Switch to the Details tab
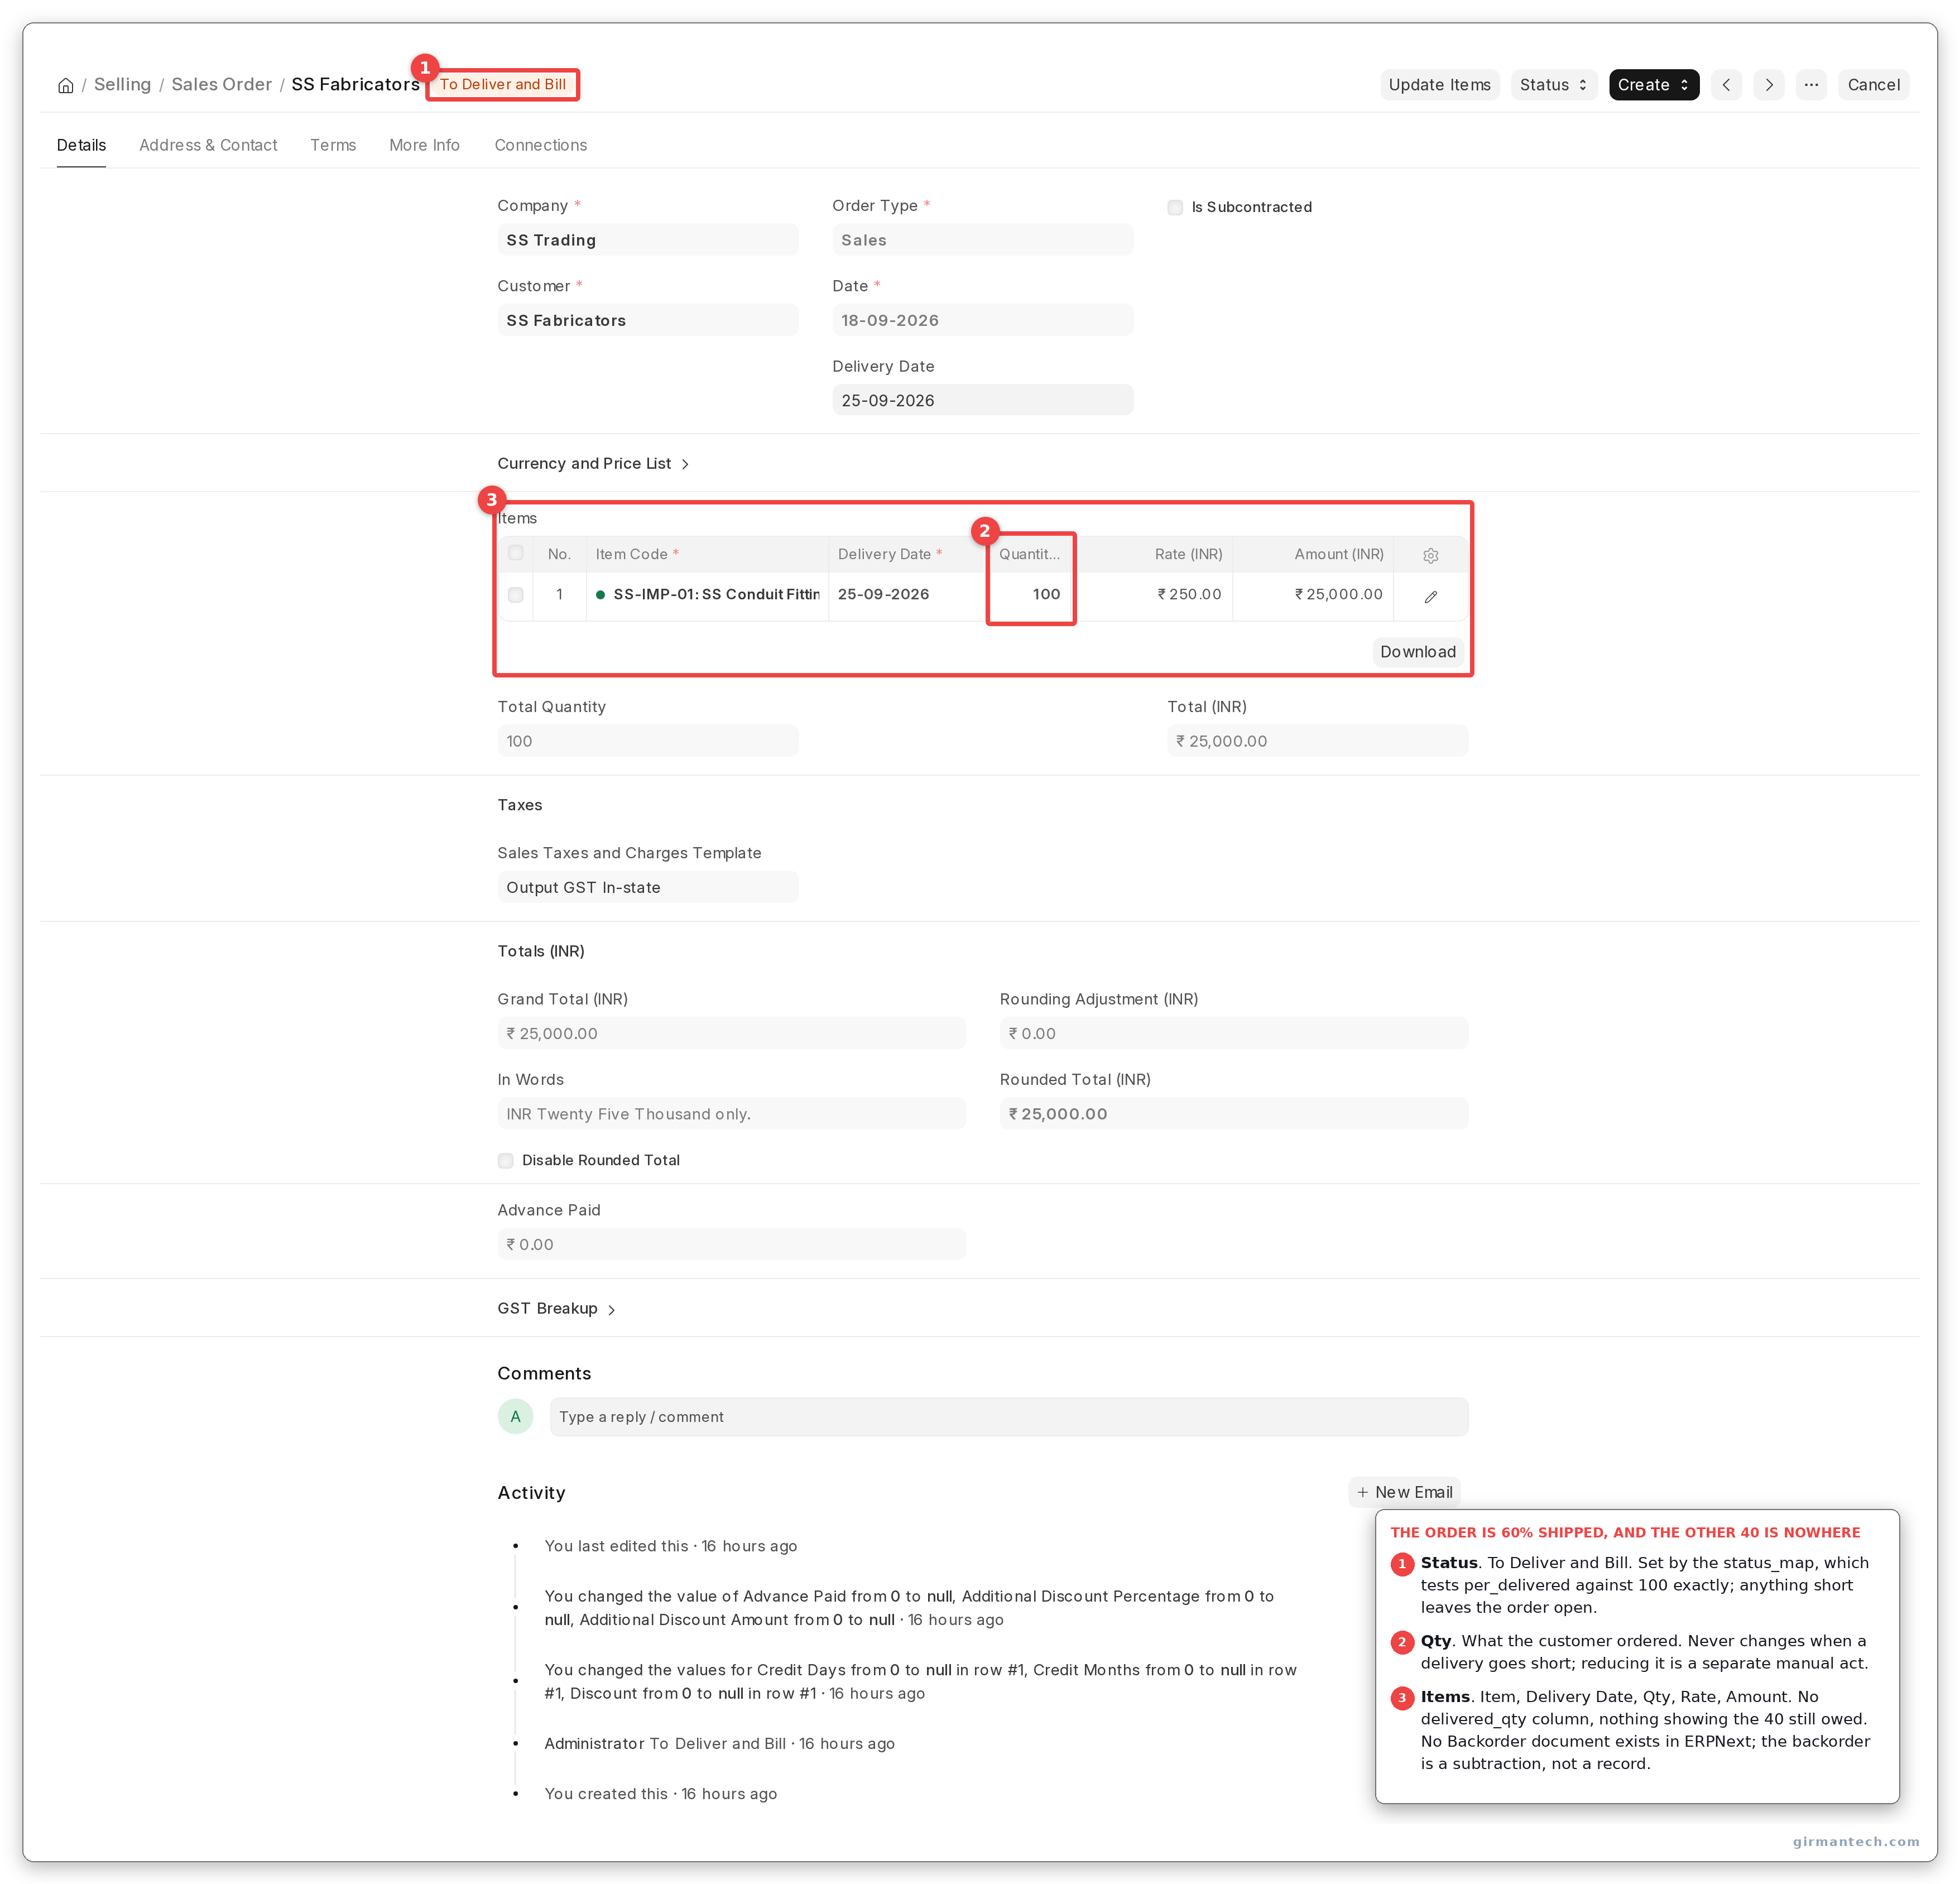1960x1884 pixels. tap(81, 145)
